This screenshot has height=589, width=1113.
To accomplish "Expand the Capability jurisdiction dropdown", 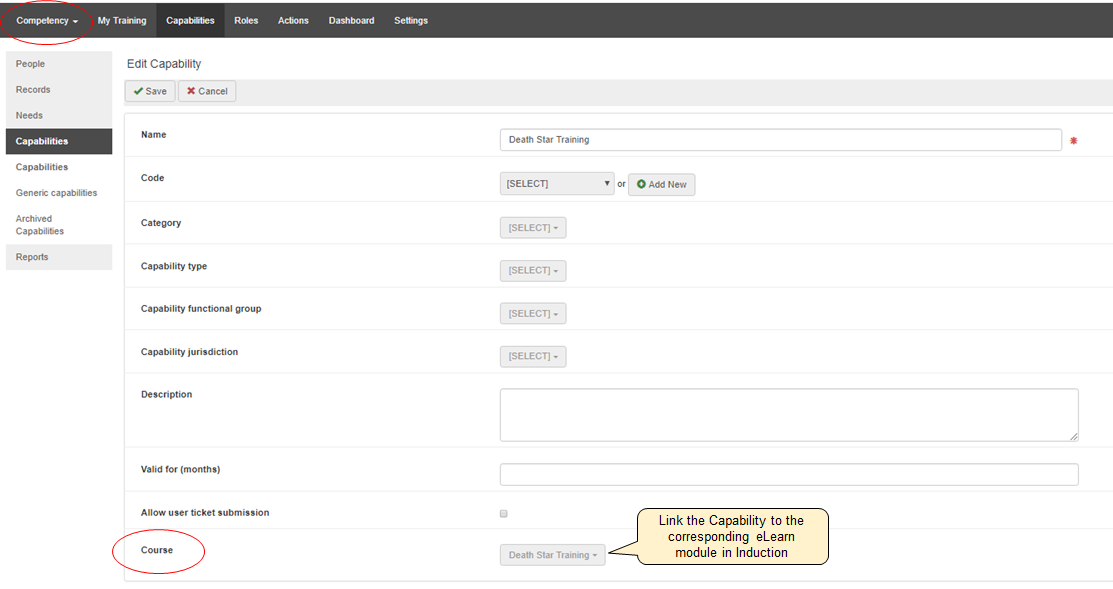I will [533, 357].
